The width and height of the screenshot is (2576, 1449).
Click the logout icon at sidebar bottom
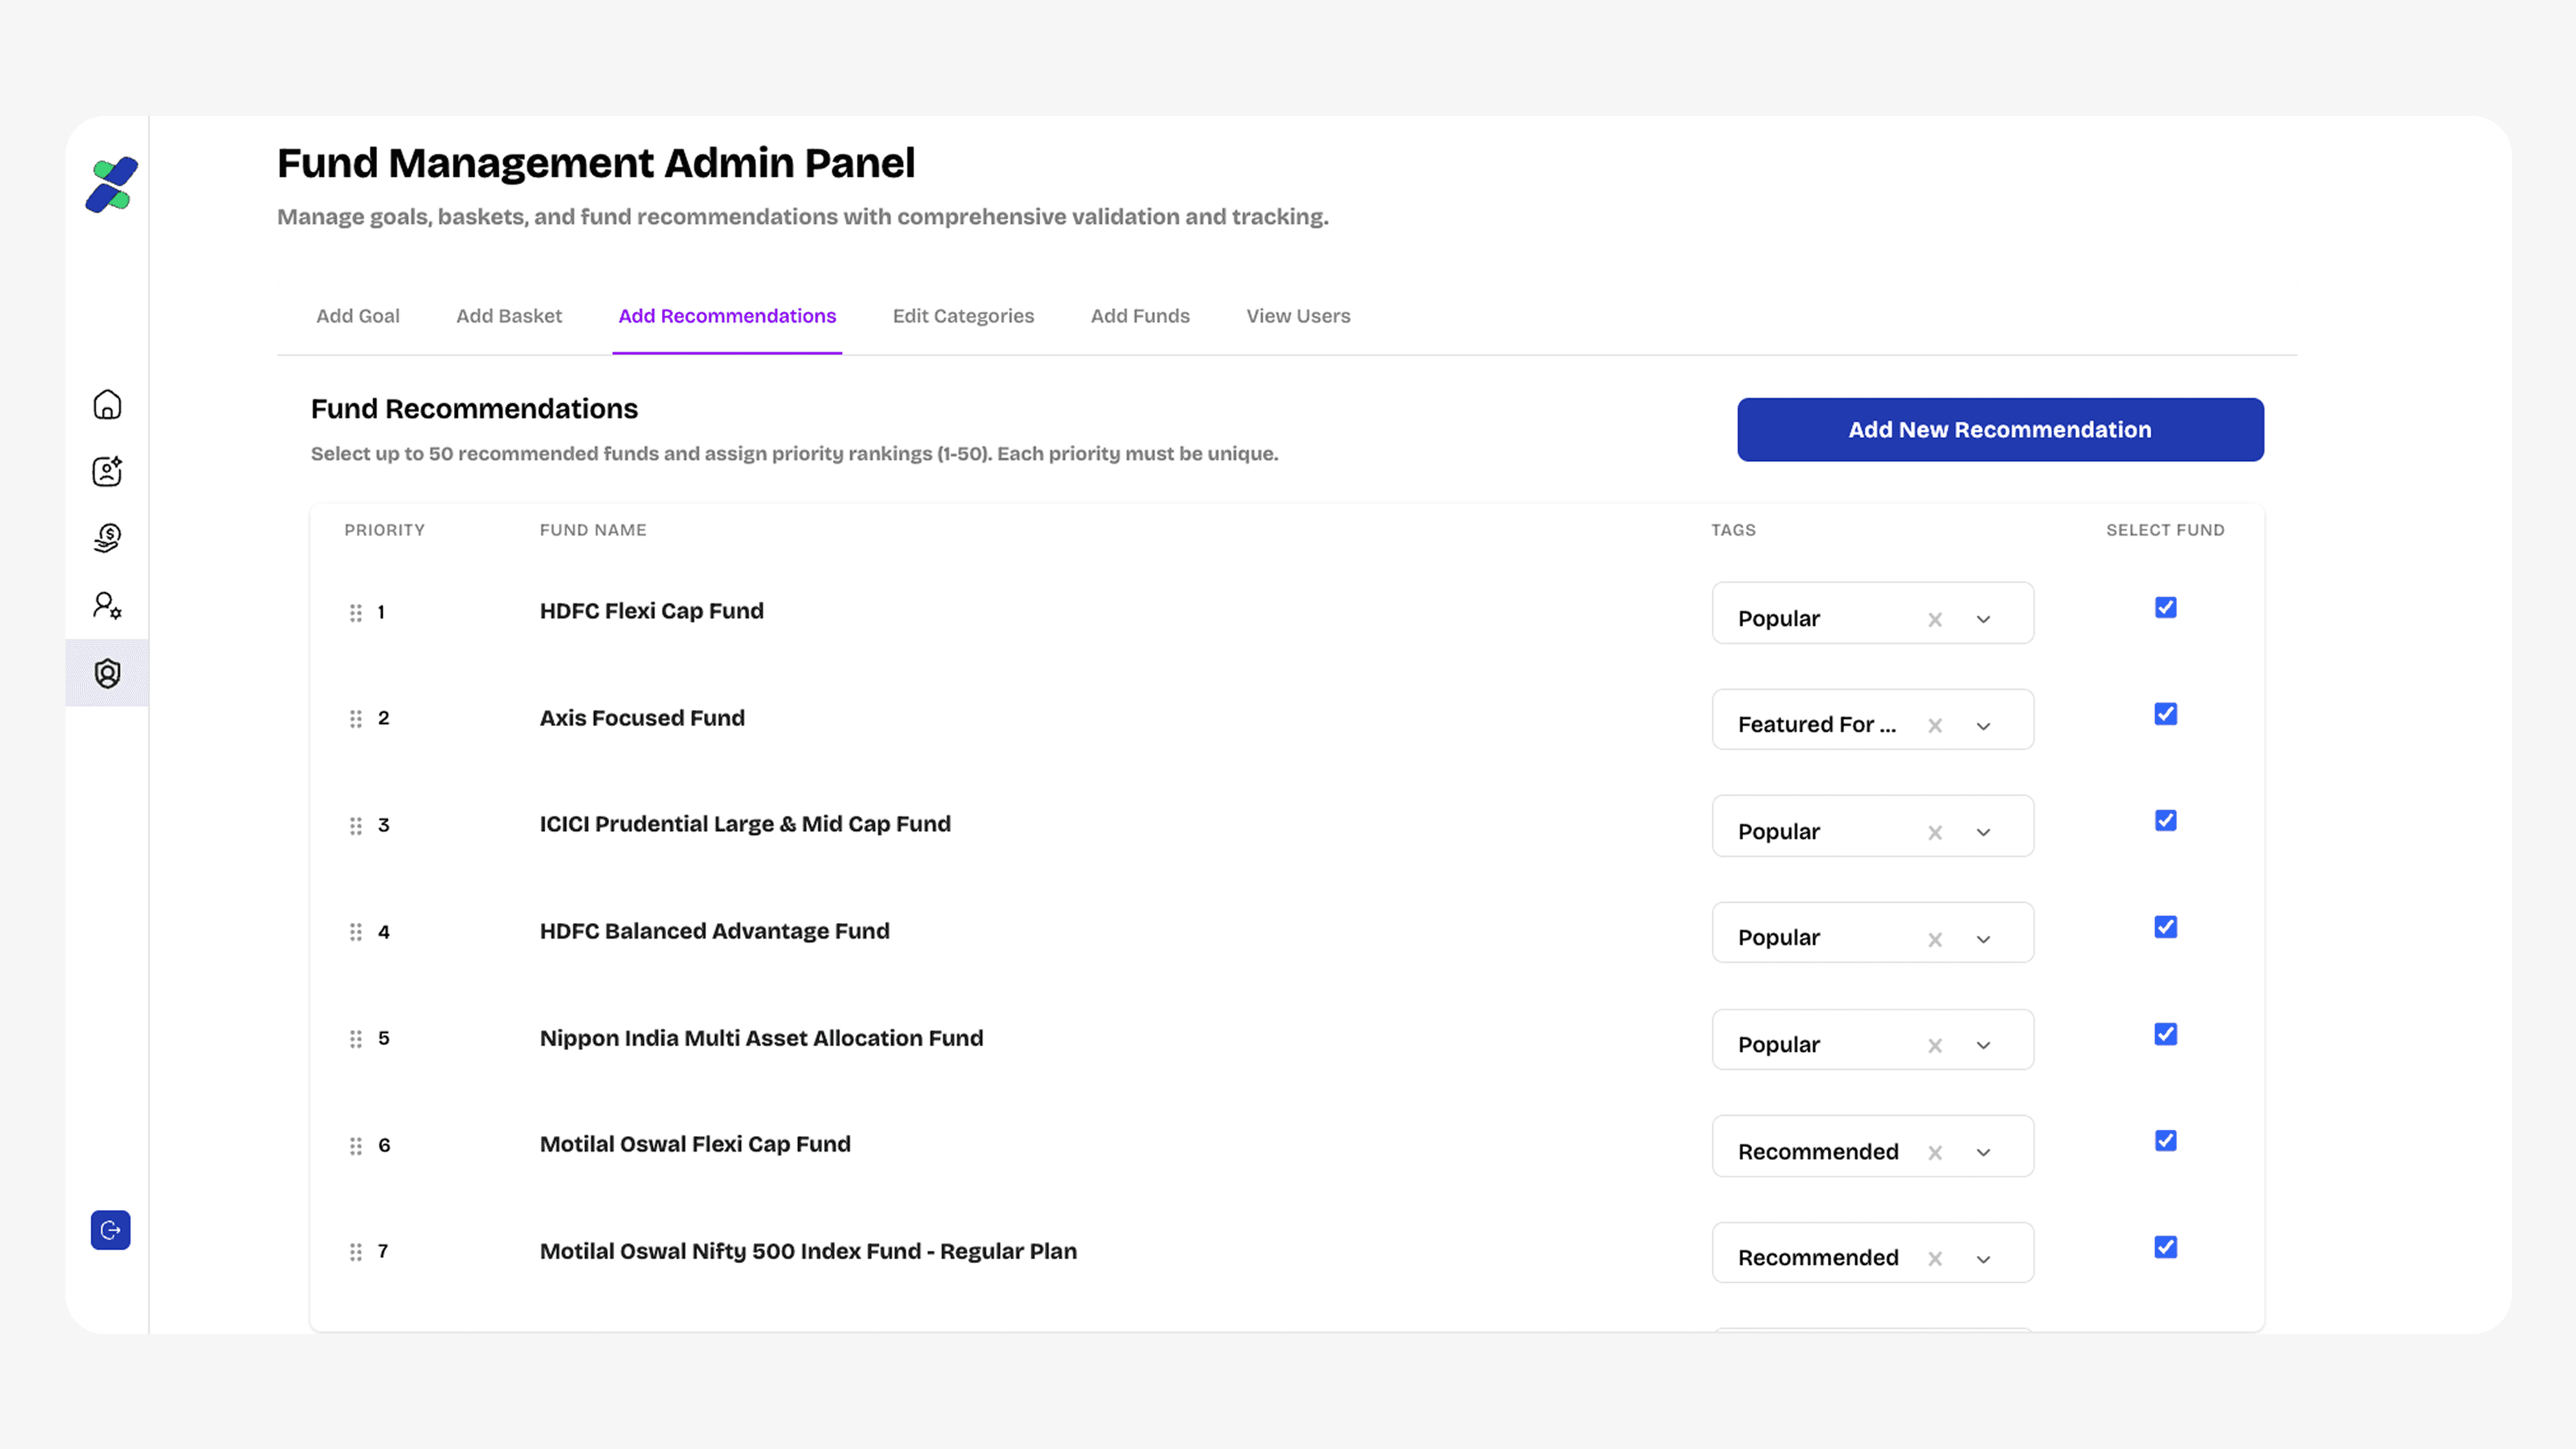point(110,1230)
